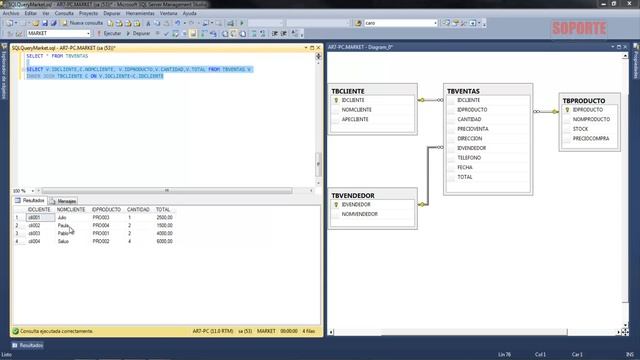
Task: Start debugging with Depurar button
Action: (x=138, y=33)
